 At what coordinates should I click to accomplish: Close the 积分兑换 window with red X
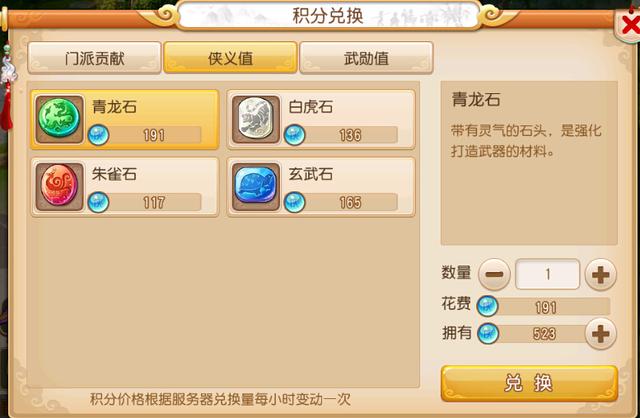click(x=630, y=25)
